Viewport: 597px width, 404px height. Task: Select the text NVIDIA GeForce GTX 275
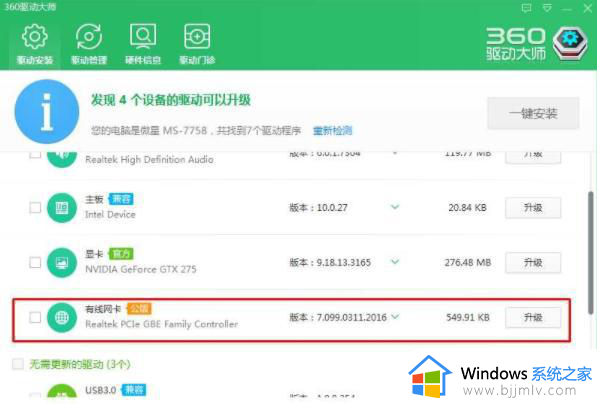pyautogui.click(x=141, y=269)
